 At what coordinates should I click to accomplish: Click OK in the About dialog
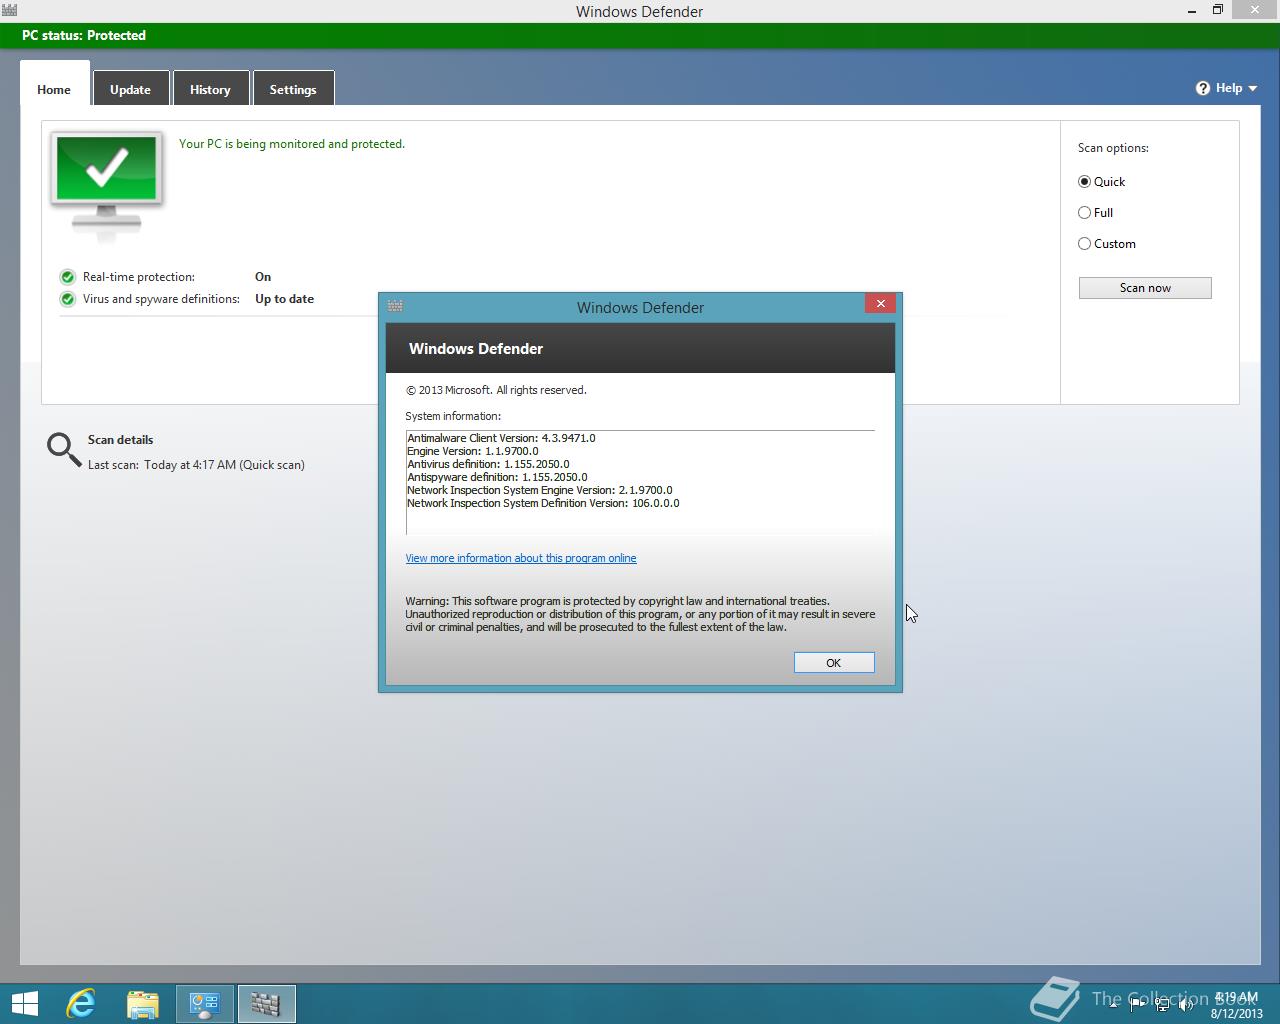click(834, 663)
